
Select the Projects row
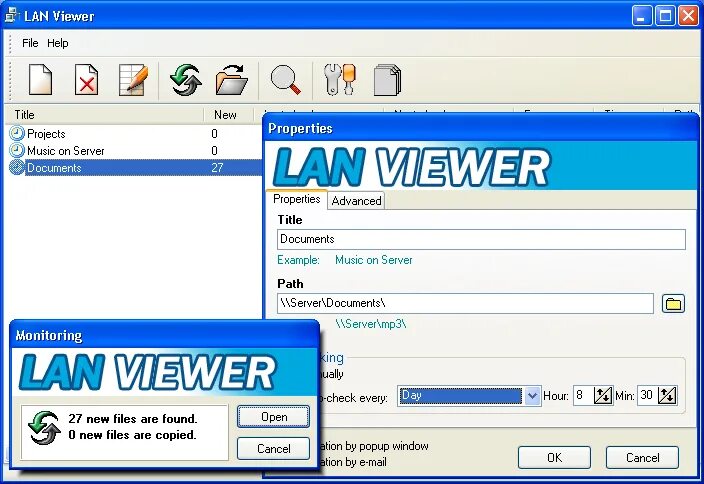(135, 133)
